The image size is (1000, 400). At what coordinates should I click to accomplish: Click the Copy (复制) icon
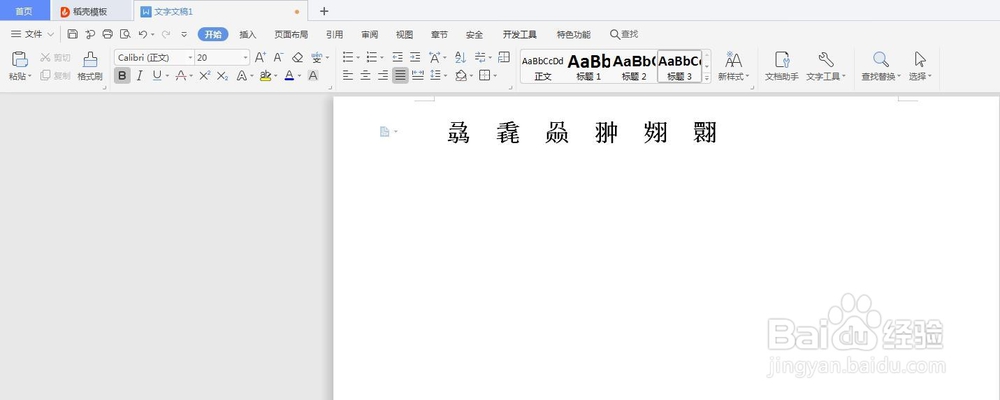45,75
